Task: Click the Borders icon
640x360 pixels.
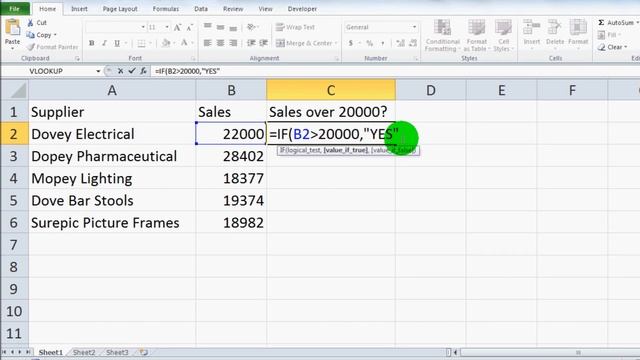Action: coord(141,43)
